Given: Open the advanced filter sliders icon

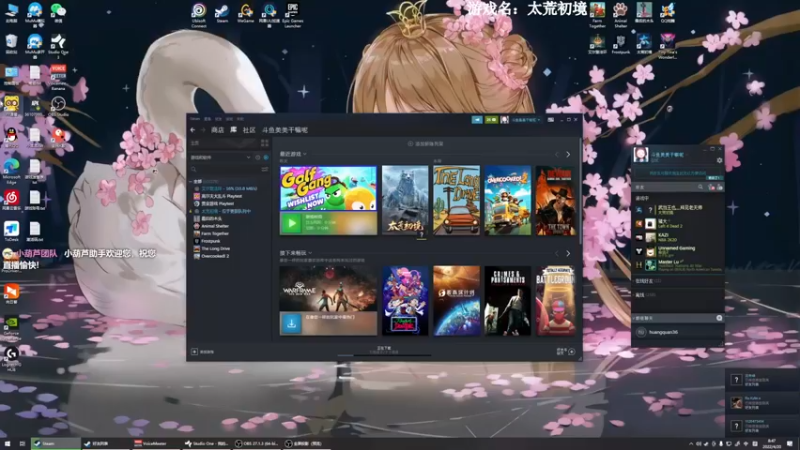Looking at the screenshot, I should point(265,169).
